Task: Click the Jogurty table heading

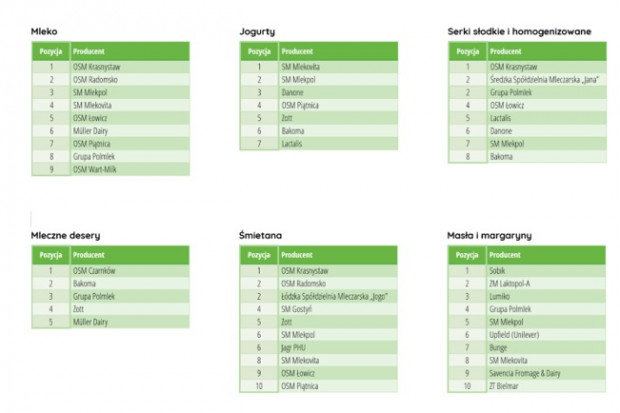Action: 257,32
